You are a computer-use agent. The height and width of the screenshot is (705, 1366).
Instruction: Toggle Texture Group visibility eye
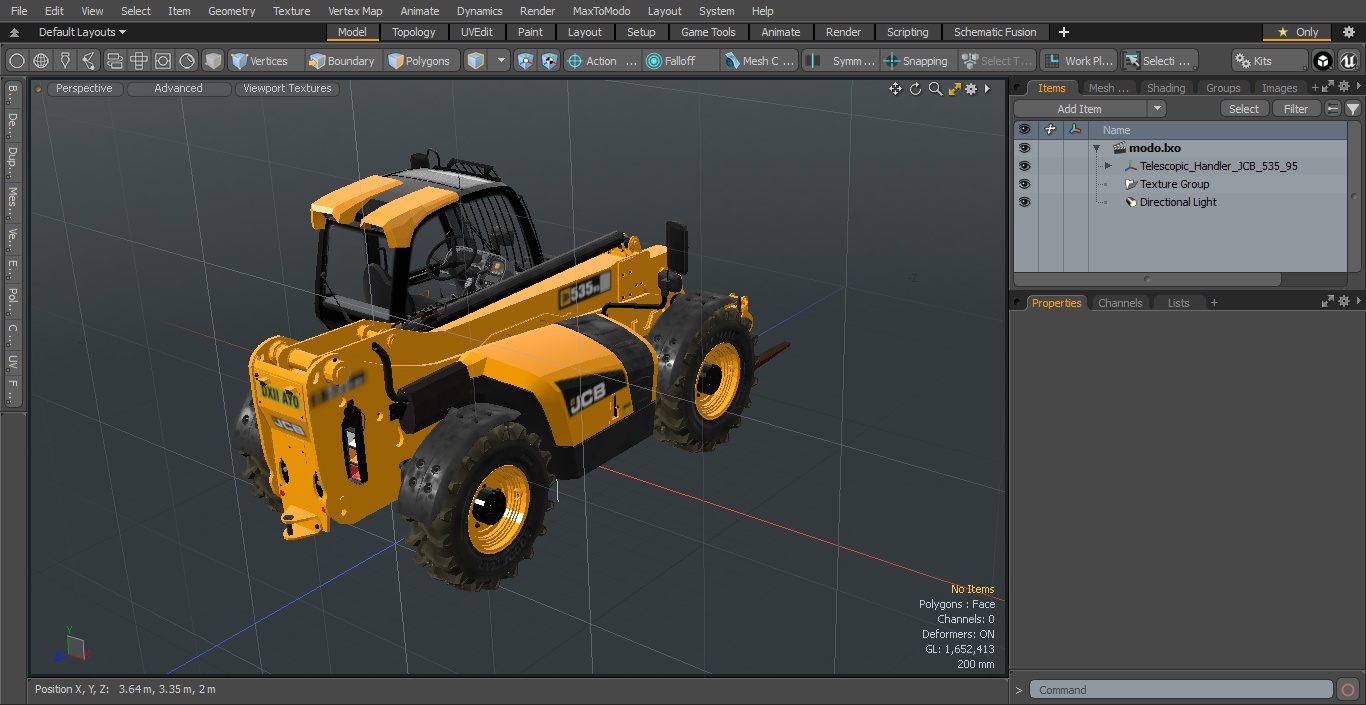click(1024, 184)
